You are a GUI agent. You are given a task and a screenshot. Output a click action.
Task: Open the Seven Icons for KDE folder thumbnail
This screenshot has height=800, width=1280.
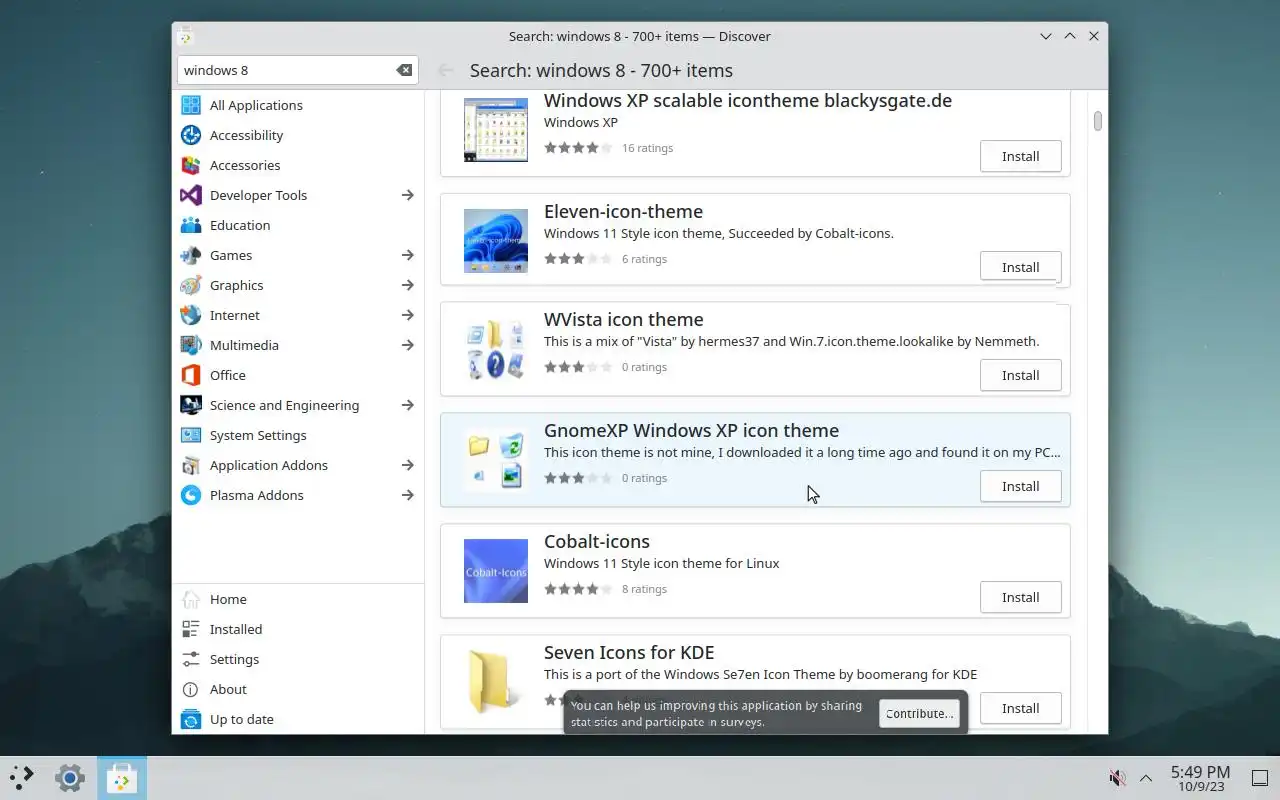(496, 682)
